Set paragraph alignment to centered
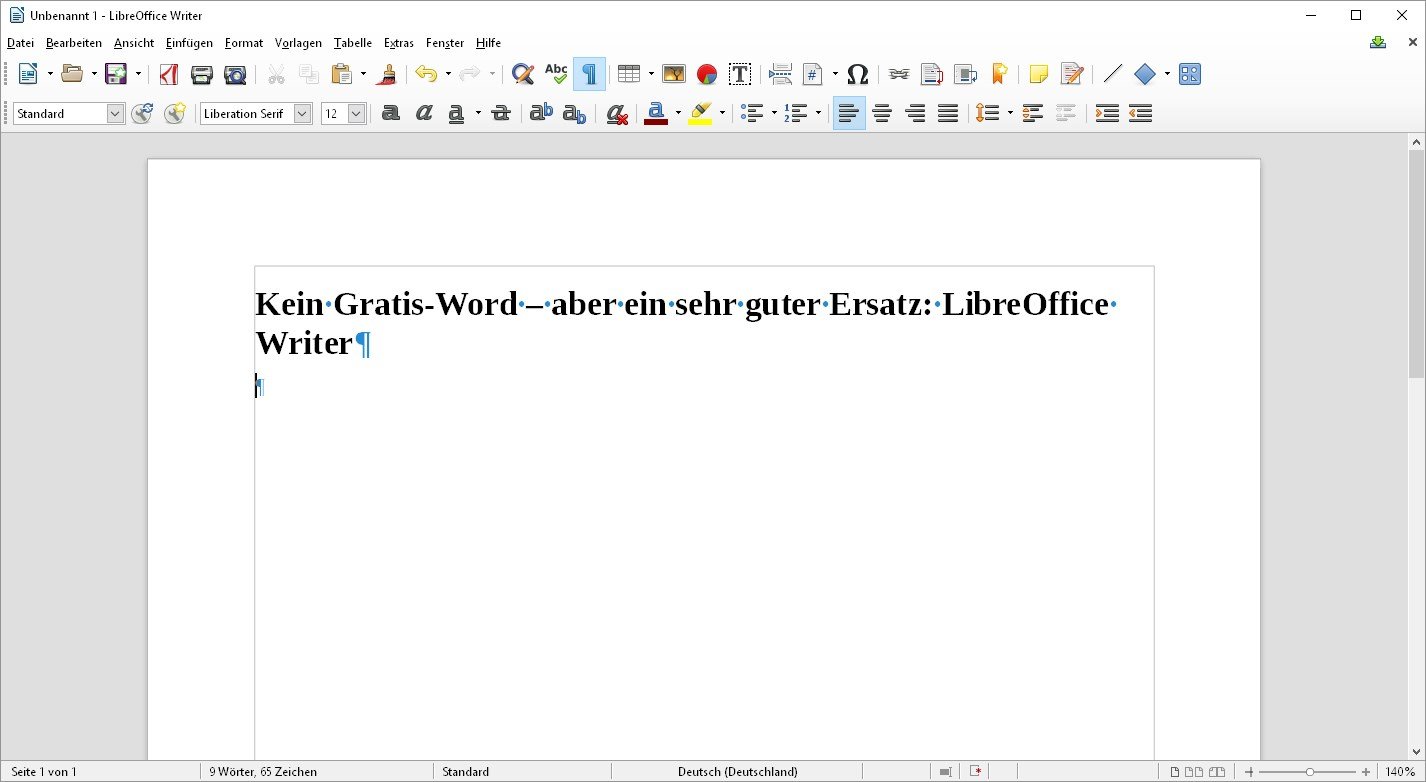This screenshot has height=782, width=1426. click(x=882, y=114)
